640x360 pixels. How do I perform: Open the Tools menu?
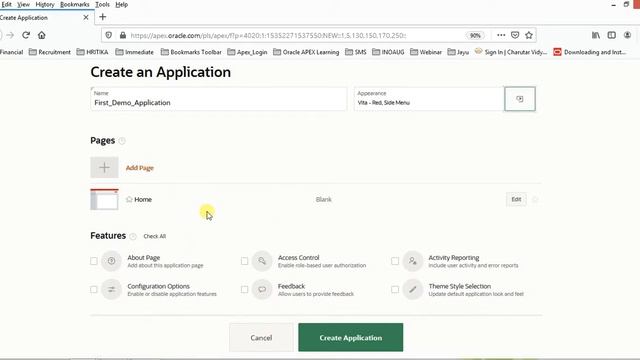[x=102, y=4]
